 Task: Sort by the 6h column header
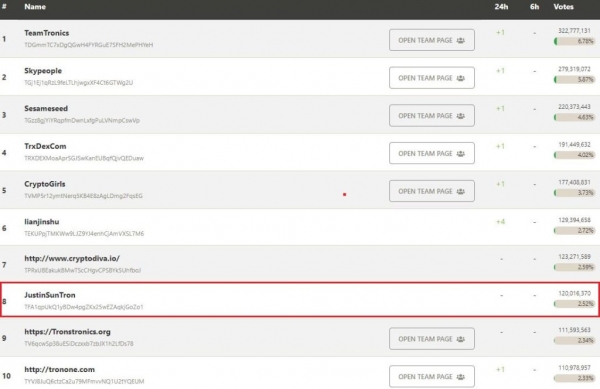(534, 7)
